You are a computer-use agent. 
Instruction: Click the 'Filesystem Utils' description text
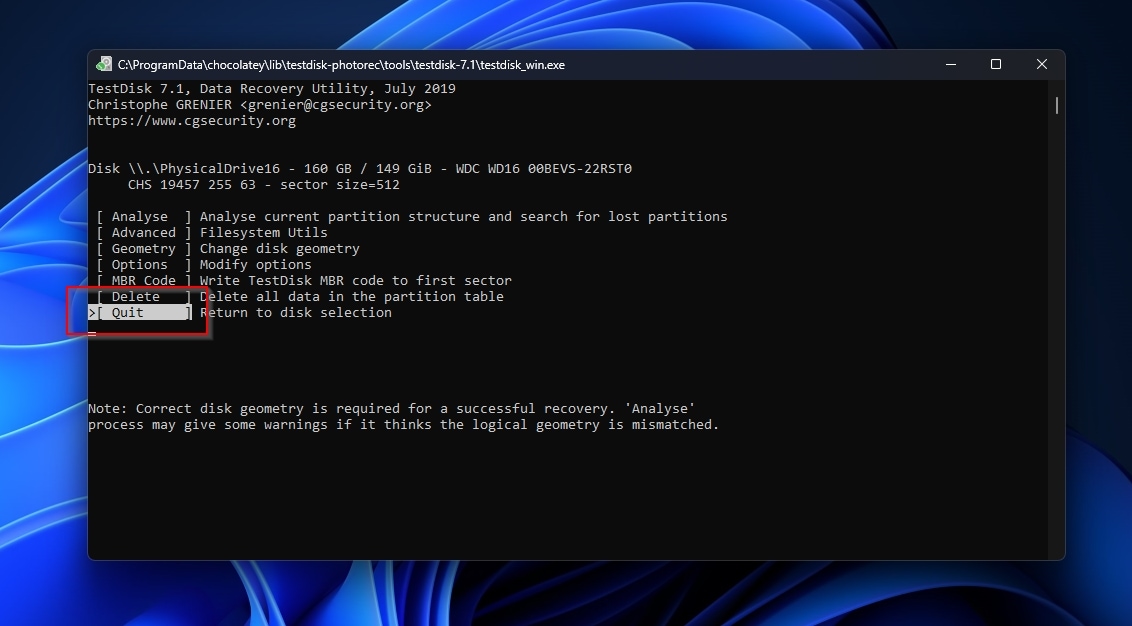pos(264,232)
